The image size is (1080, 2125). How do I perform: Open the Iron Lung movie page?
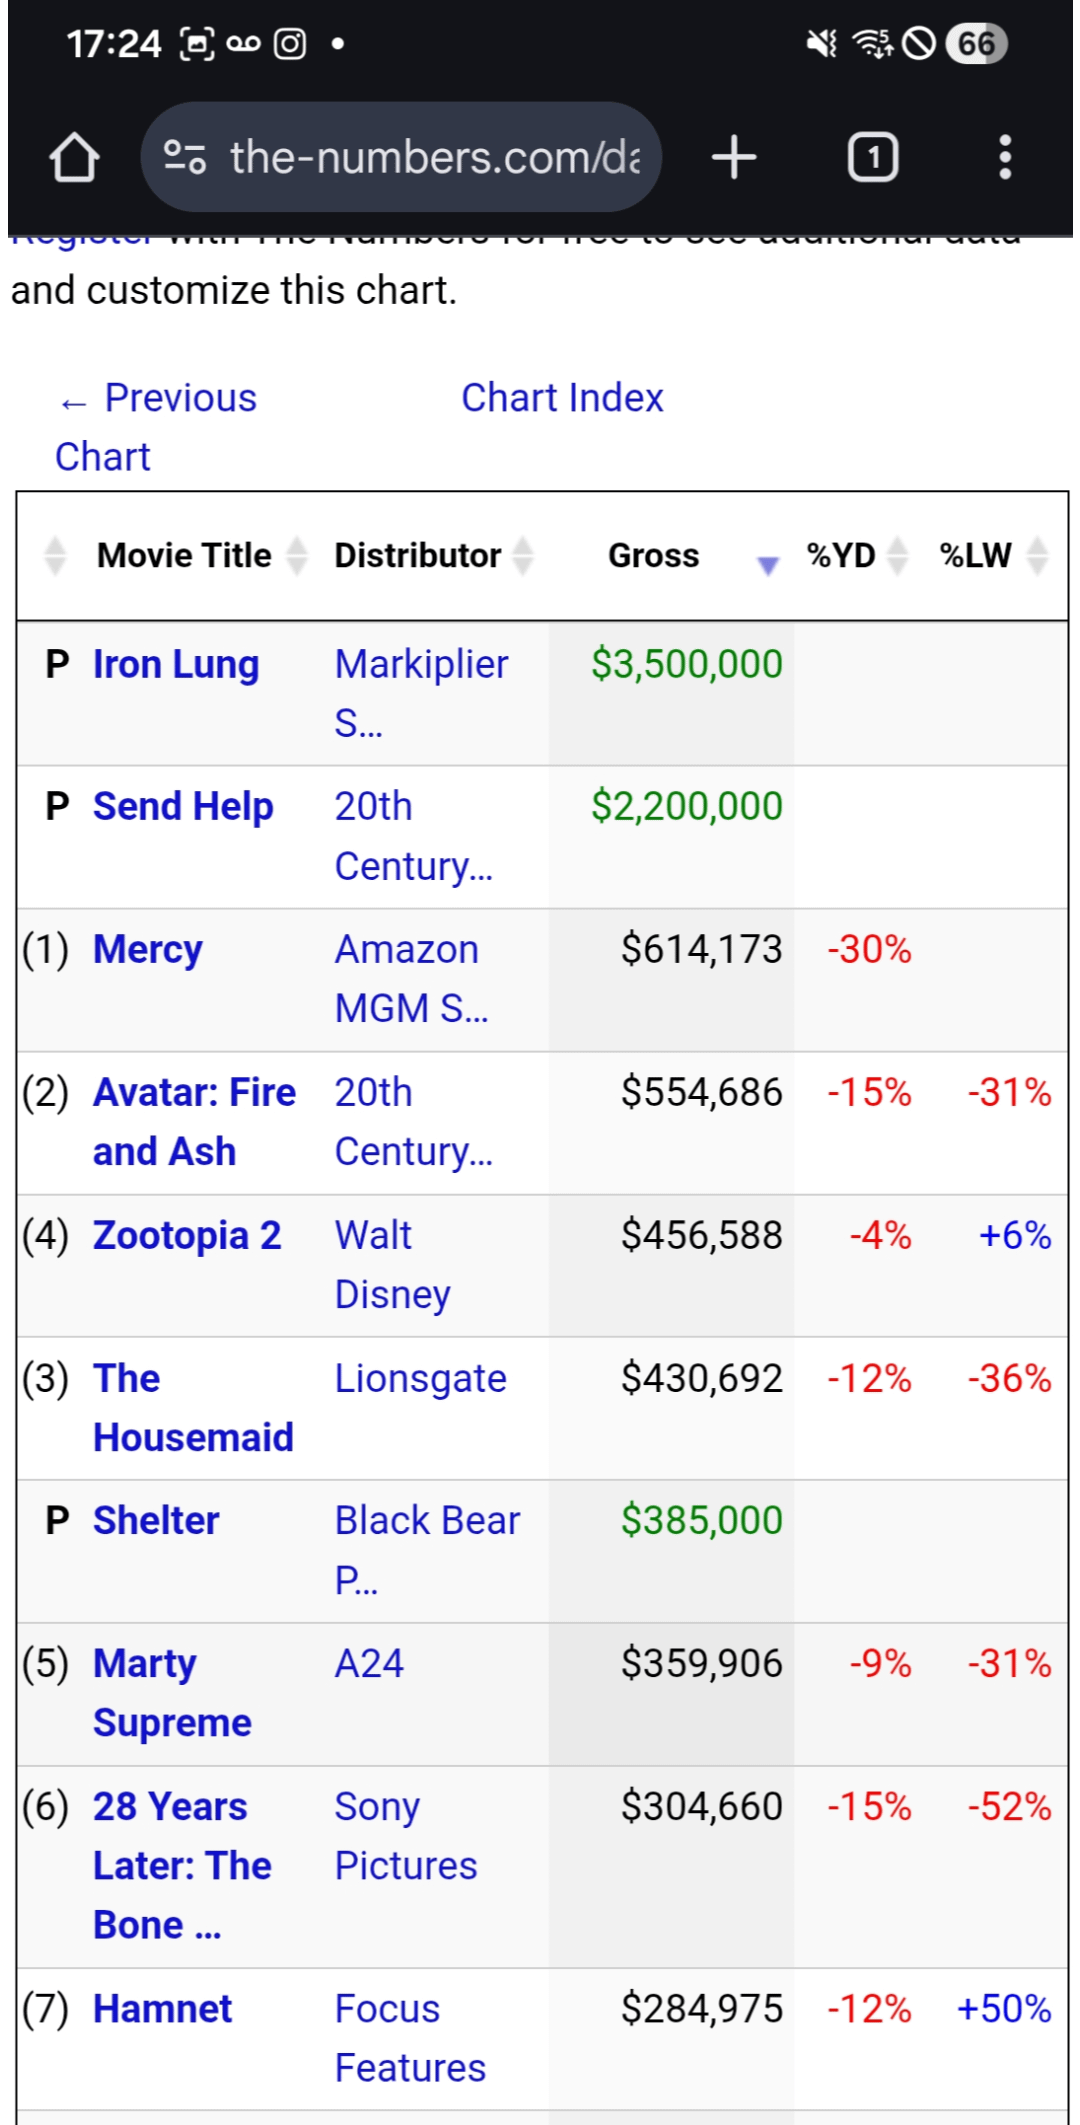tap(176, 665)
